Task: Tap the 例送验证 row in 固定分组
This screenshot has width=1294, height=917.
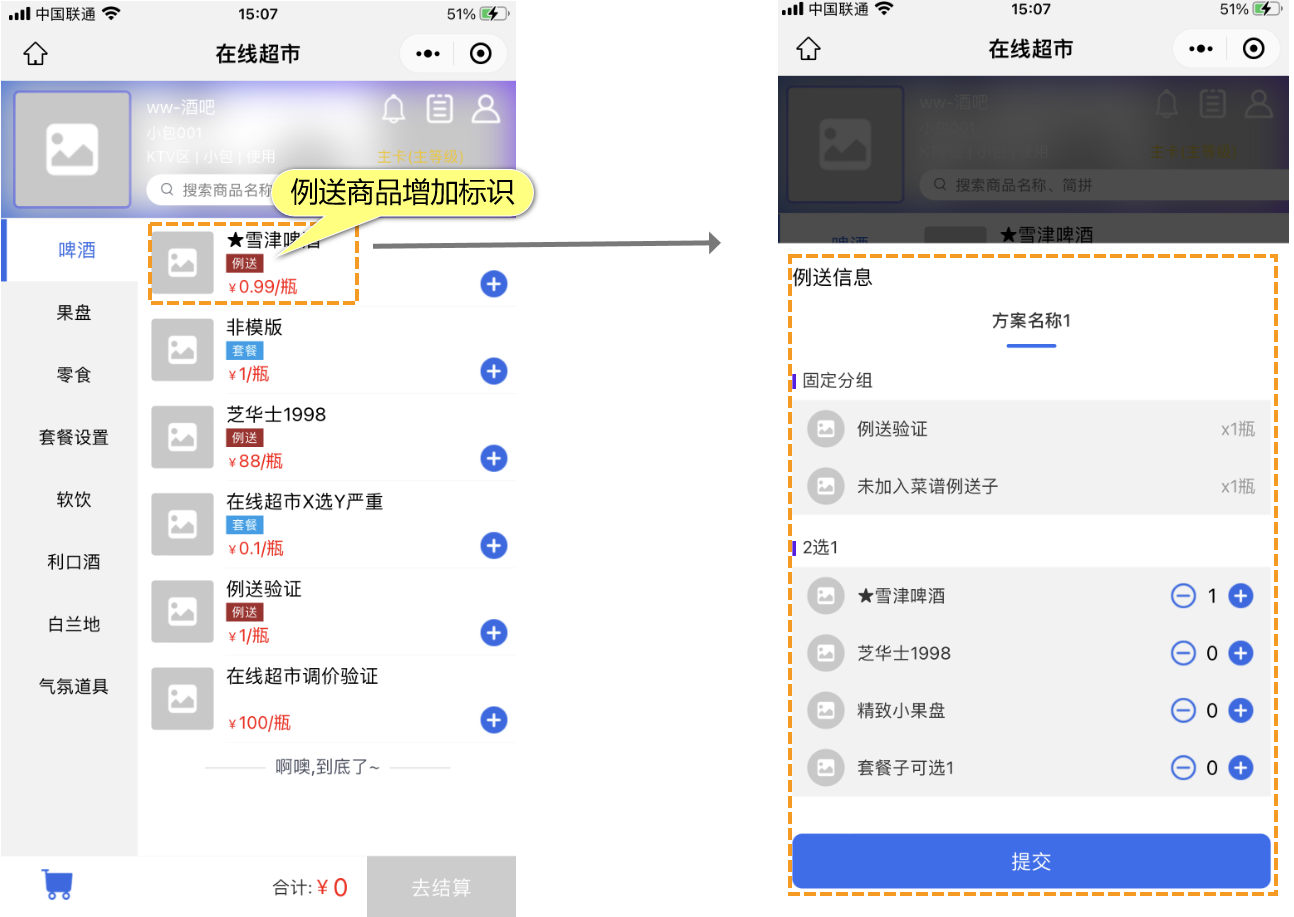Action: click(1031, 429)
